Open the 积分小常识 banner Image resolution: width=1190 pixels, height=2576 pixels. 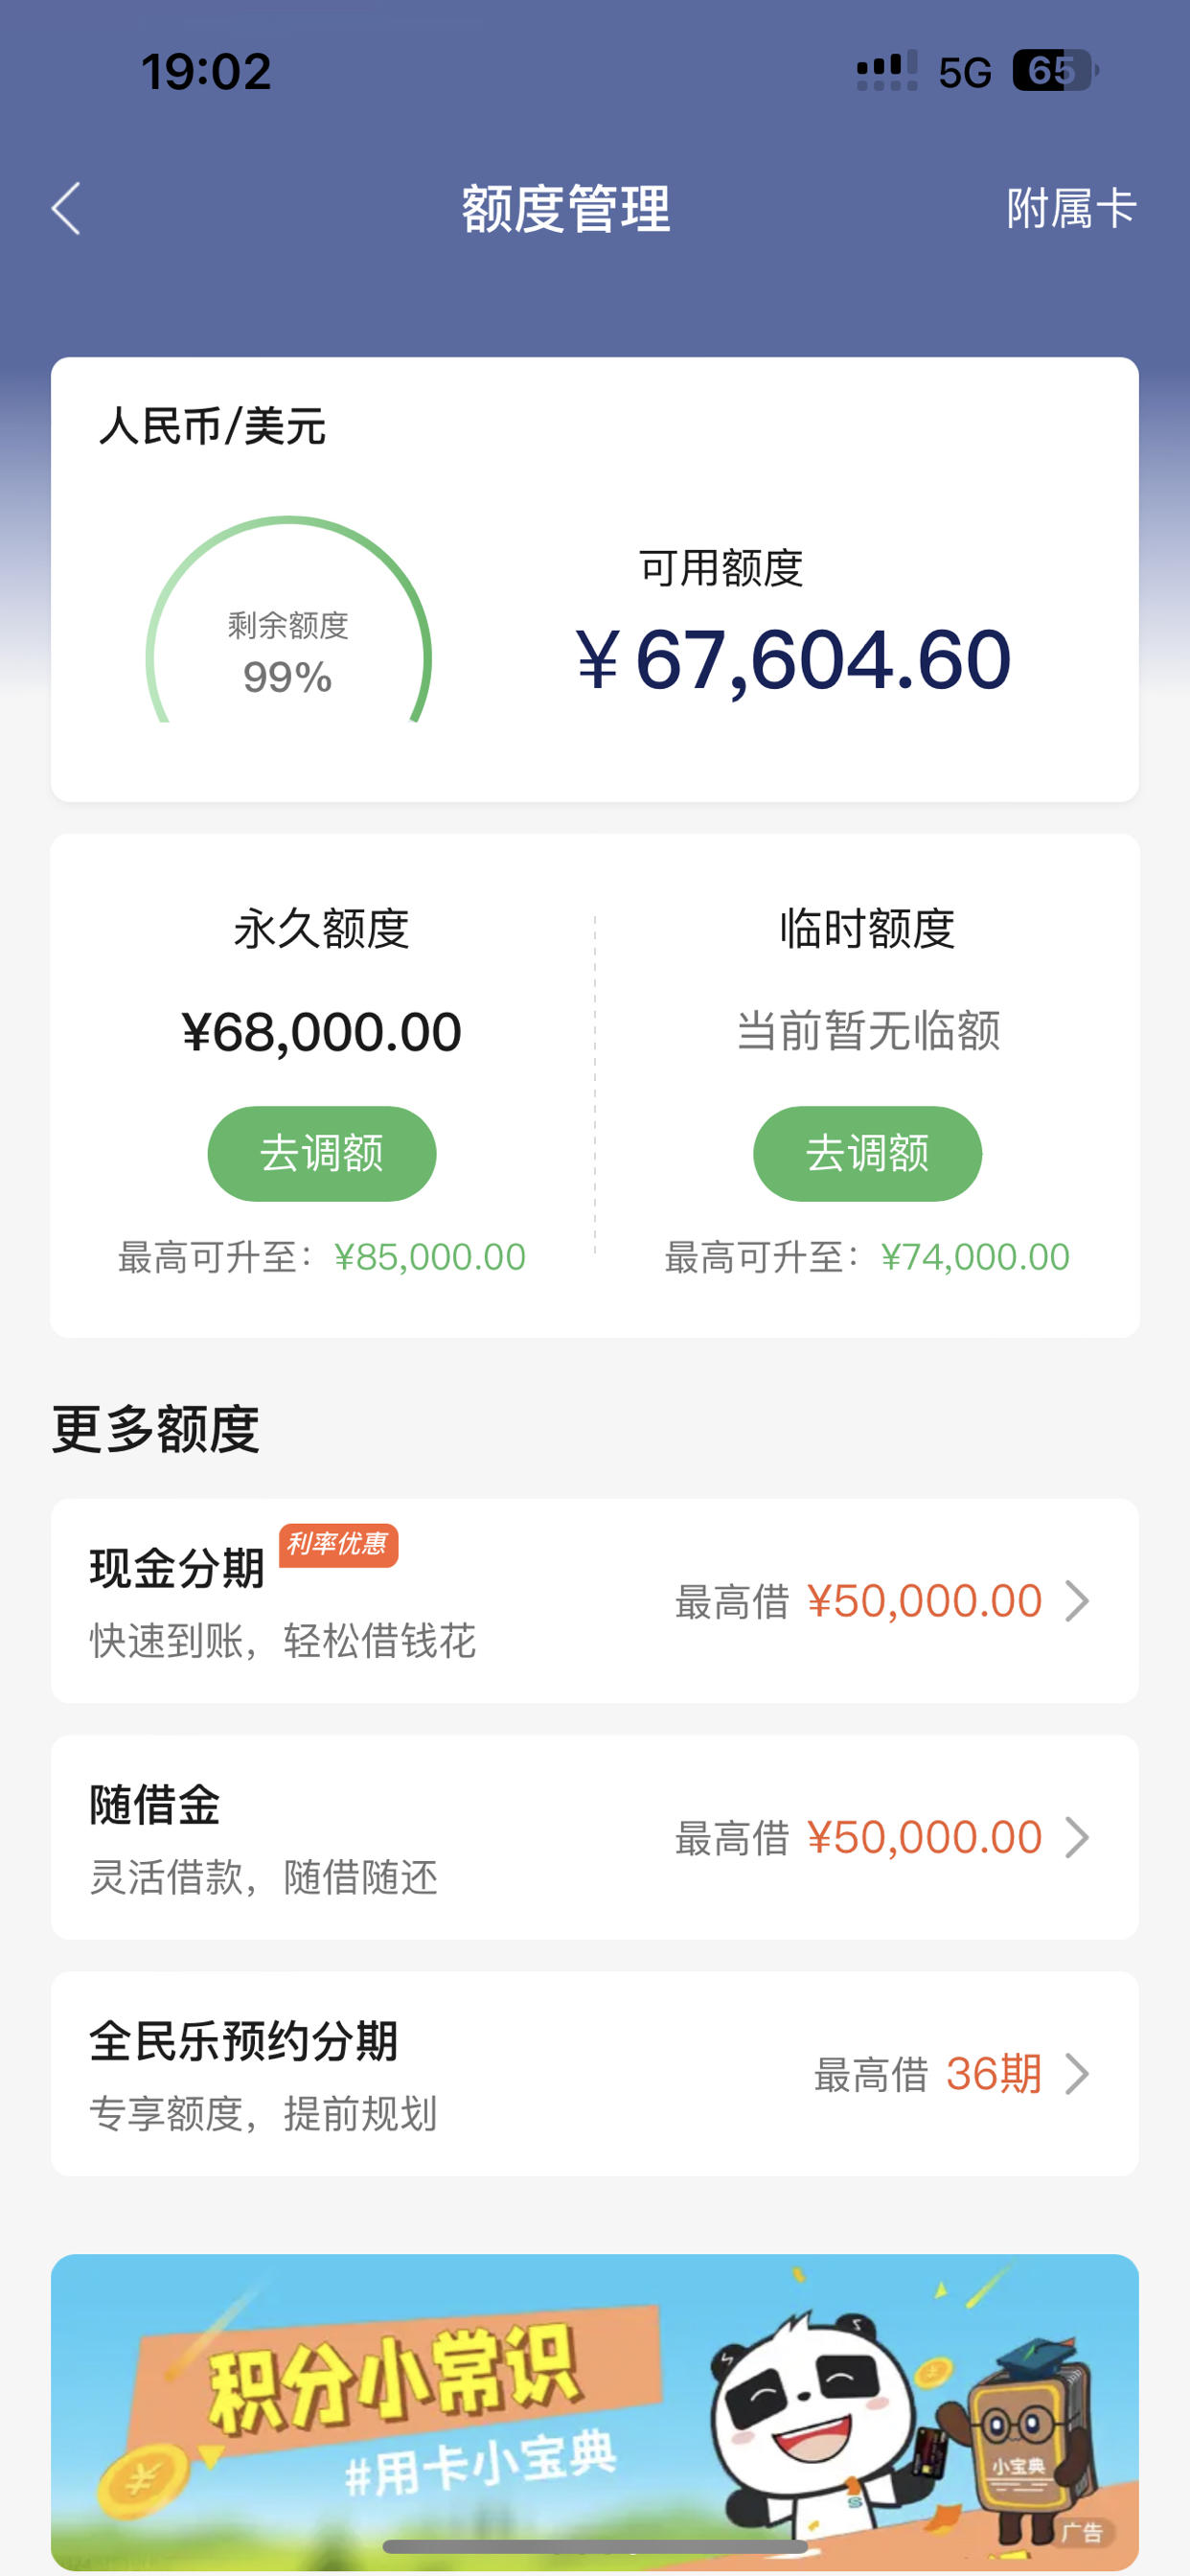click(595, 2411)
